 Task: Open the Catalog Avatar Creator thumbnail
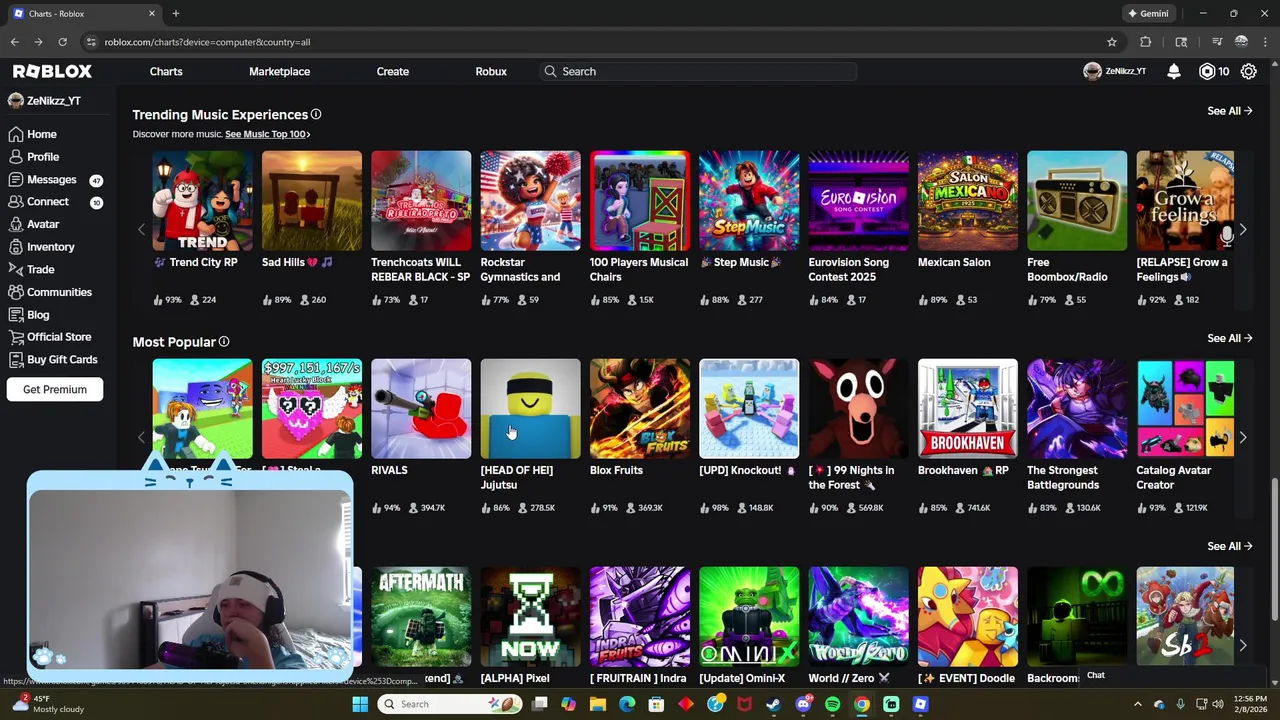(x=1185, y=409)
